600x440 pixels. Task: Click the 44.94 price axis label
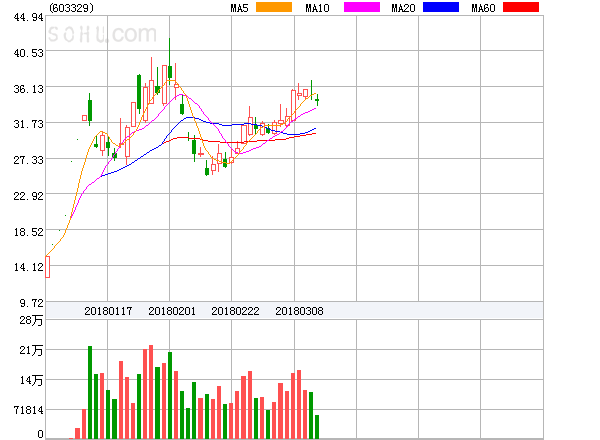click(28, 17)
